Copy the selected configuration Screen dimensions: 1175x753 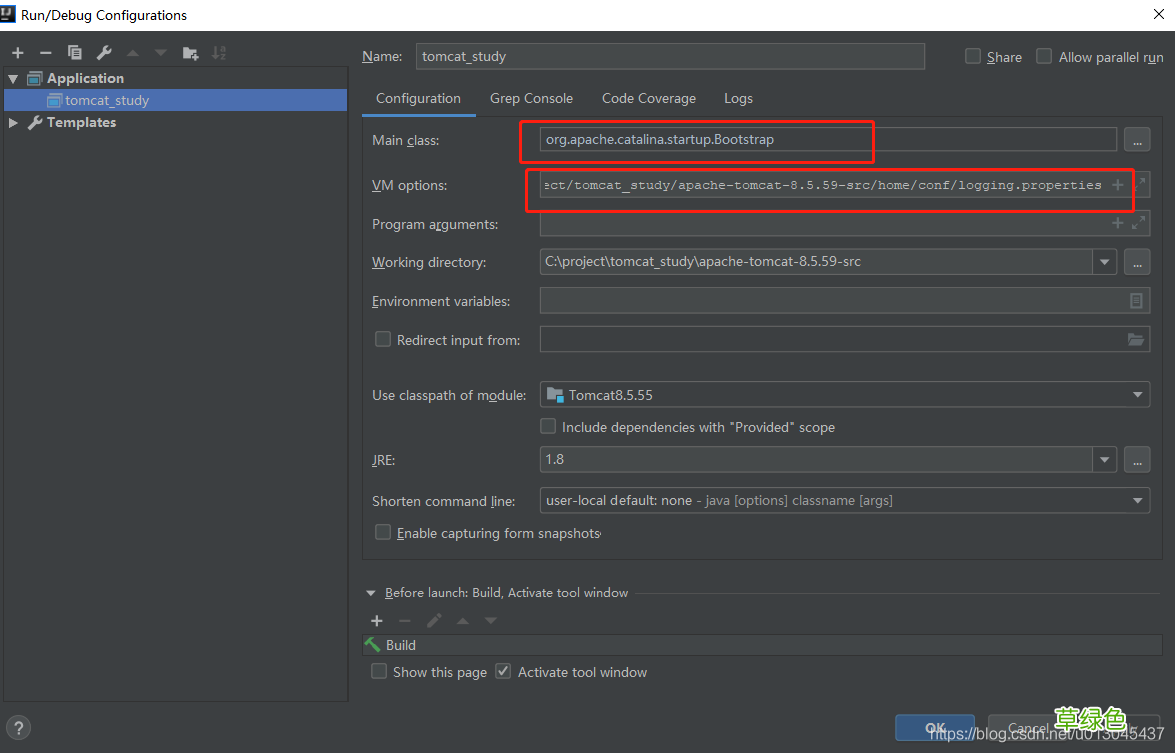pyautogui.click(x=74, y=52)
